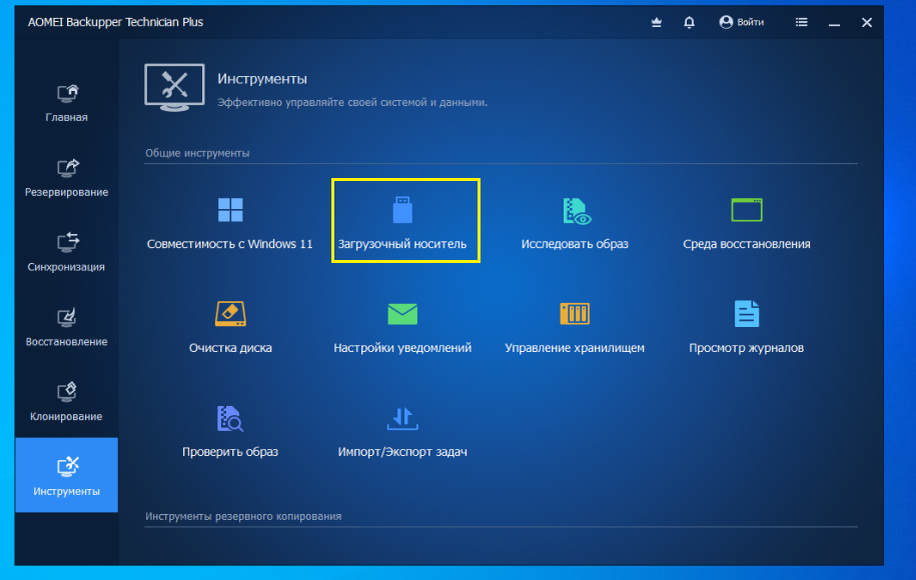916x580 pixels.
Task: Open notifications bell icon
Action: [689, 22]
